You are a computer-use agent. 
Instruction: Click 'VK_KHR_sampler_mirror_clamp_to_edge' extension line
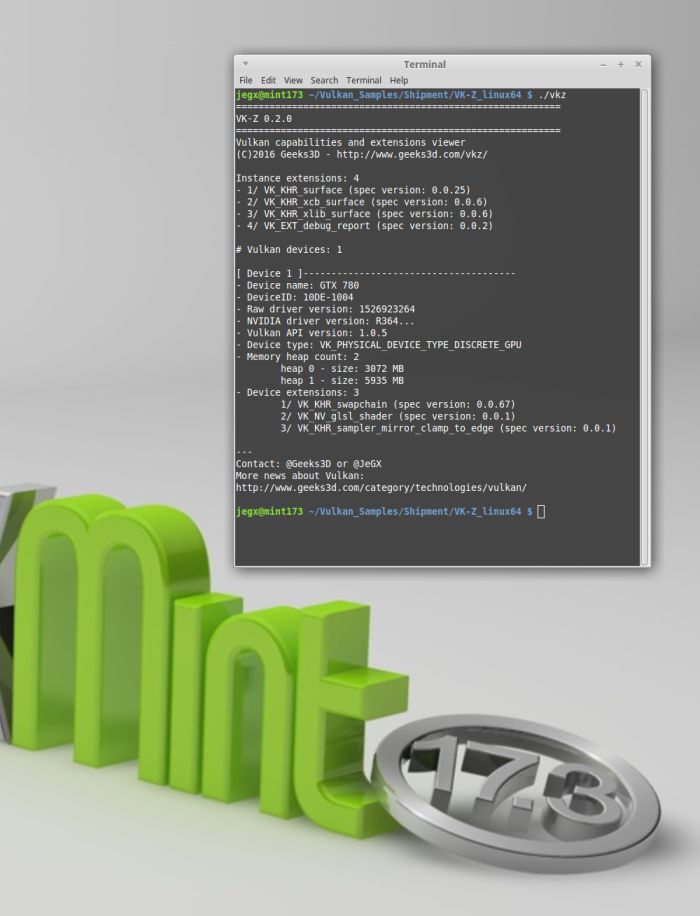(448, 428)
